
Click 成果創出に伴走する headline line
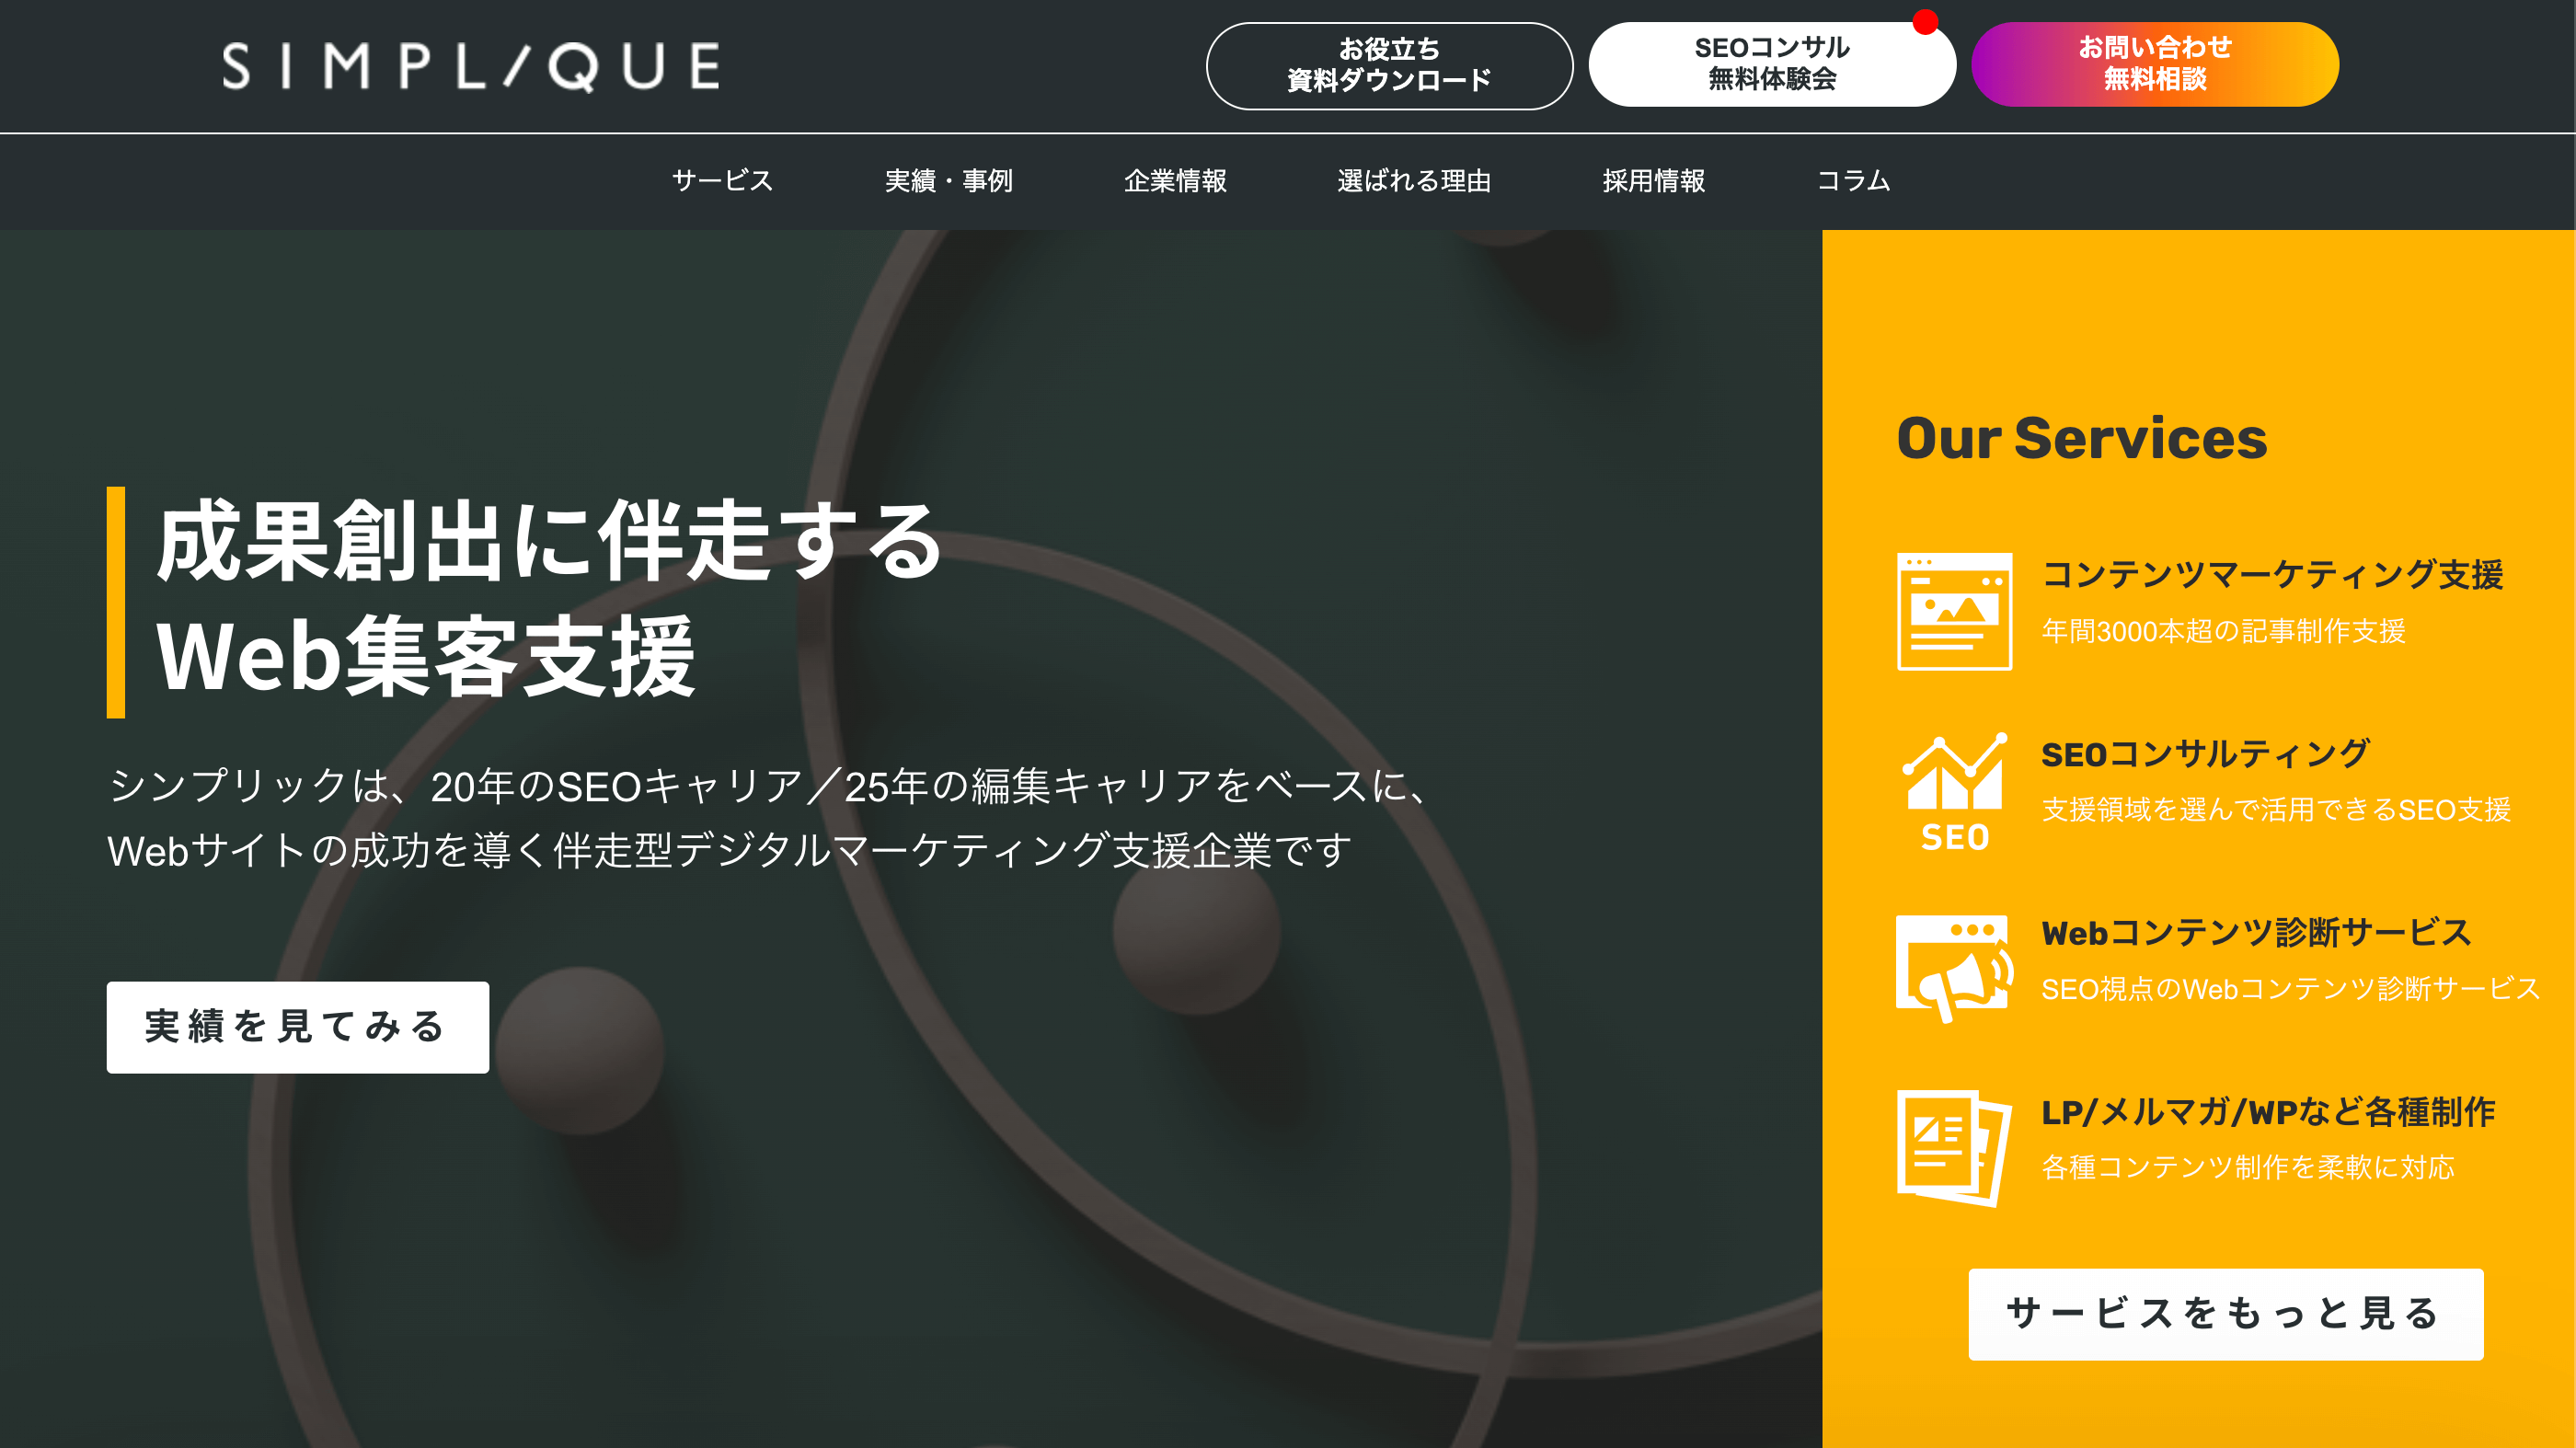549,541
